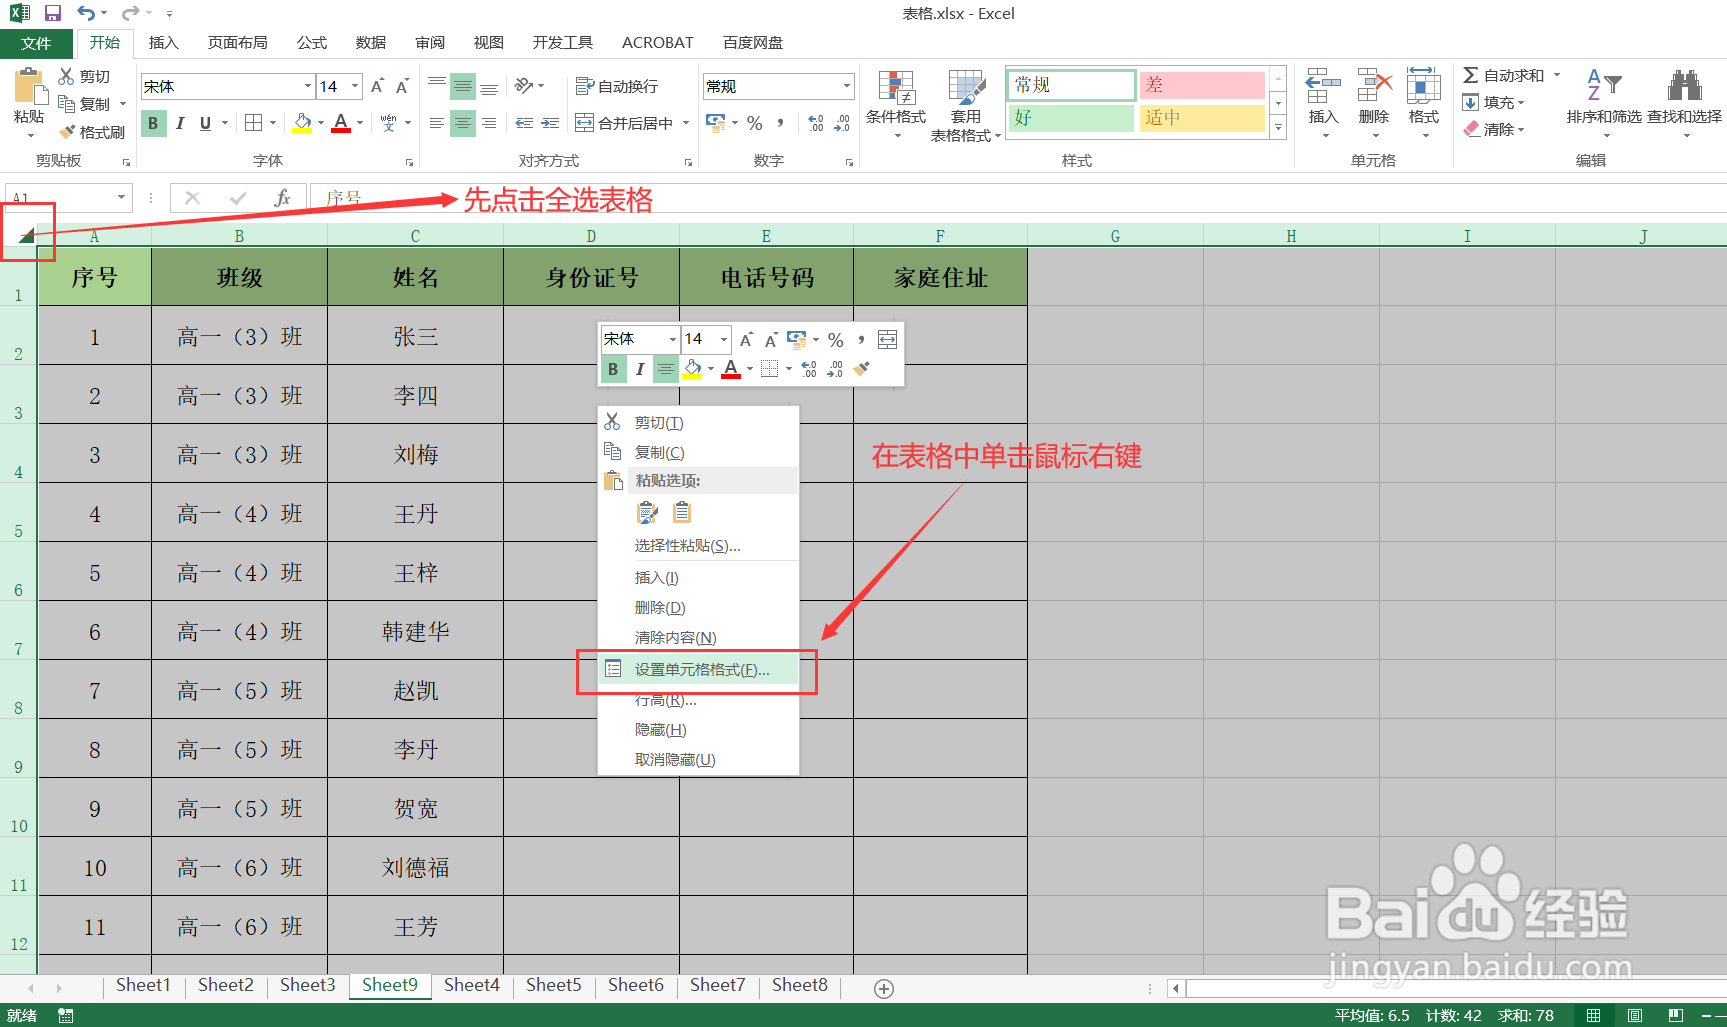Open mini toolbar font size dropdown
Viewport: 1727px width, 1027px height.
tap(724, 339)
